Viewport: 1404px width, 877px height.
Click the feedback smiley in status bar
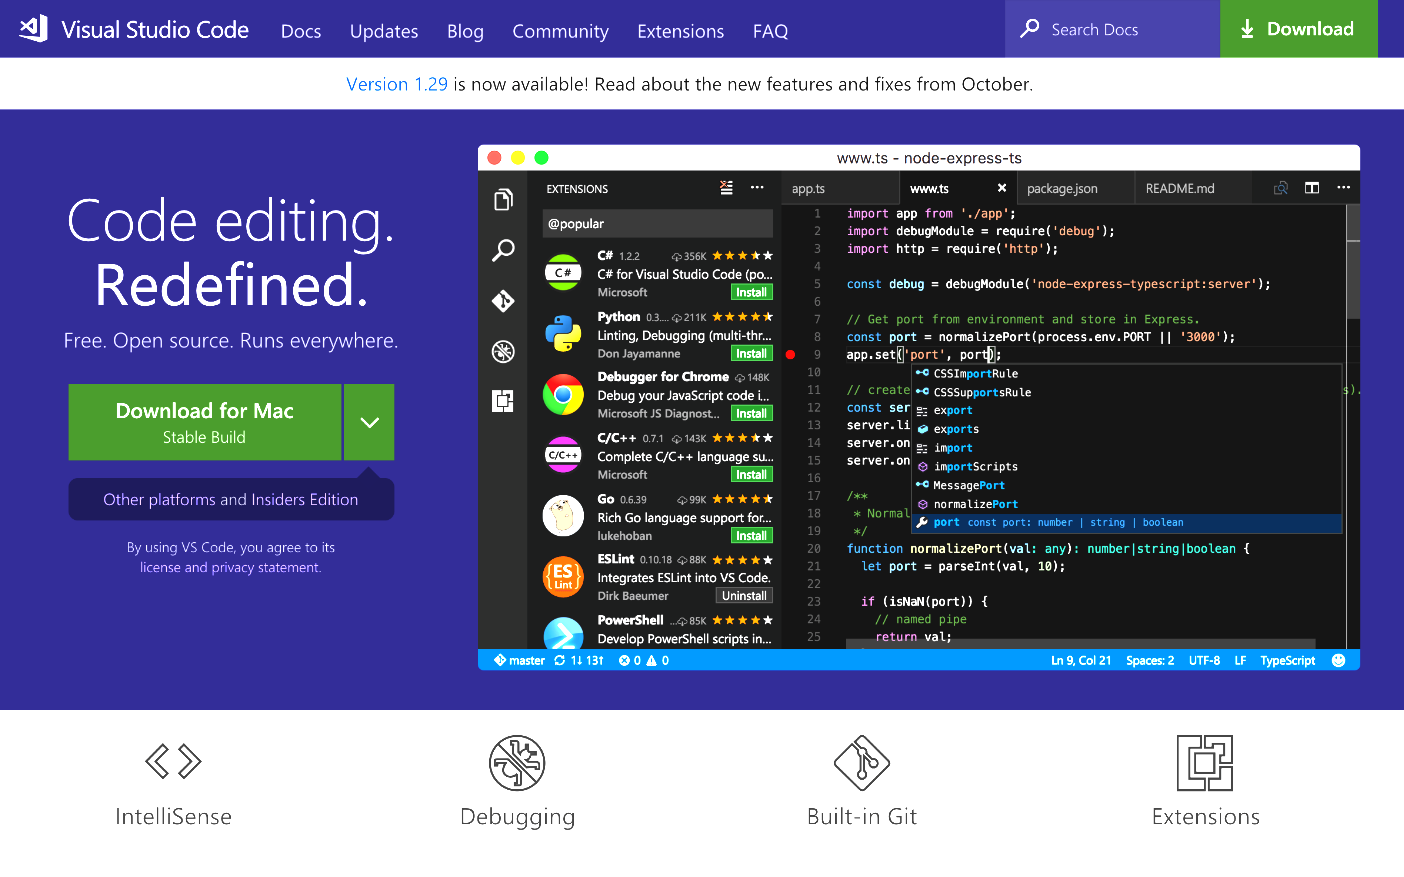tap(1339, 660)
